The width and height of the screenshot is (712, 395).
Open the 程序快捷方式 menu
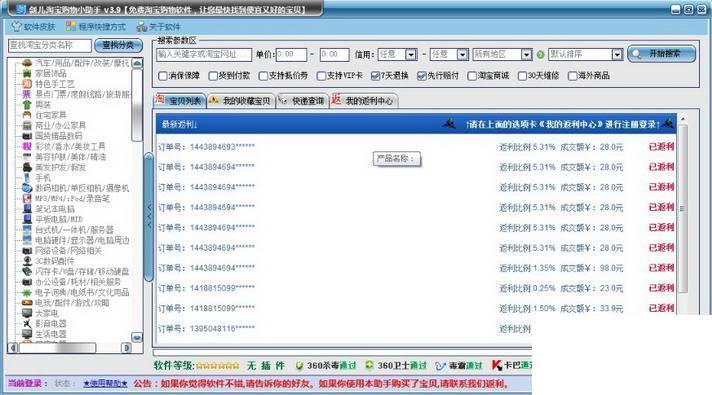[96, 27]
